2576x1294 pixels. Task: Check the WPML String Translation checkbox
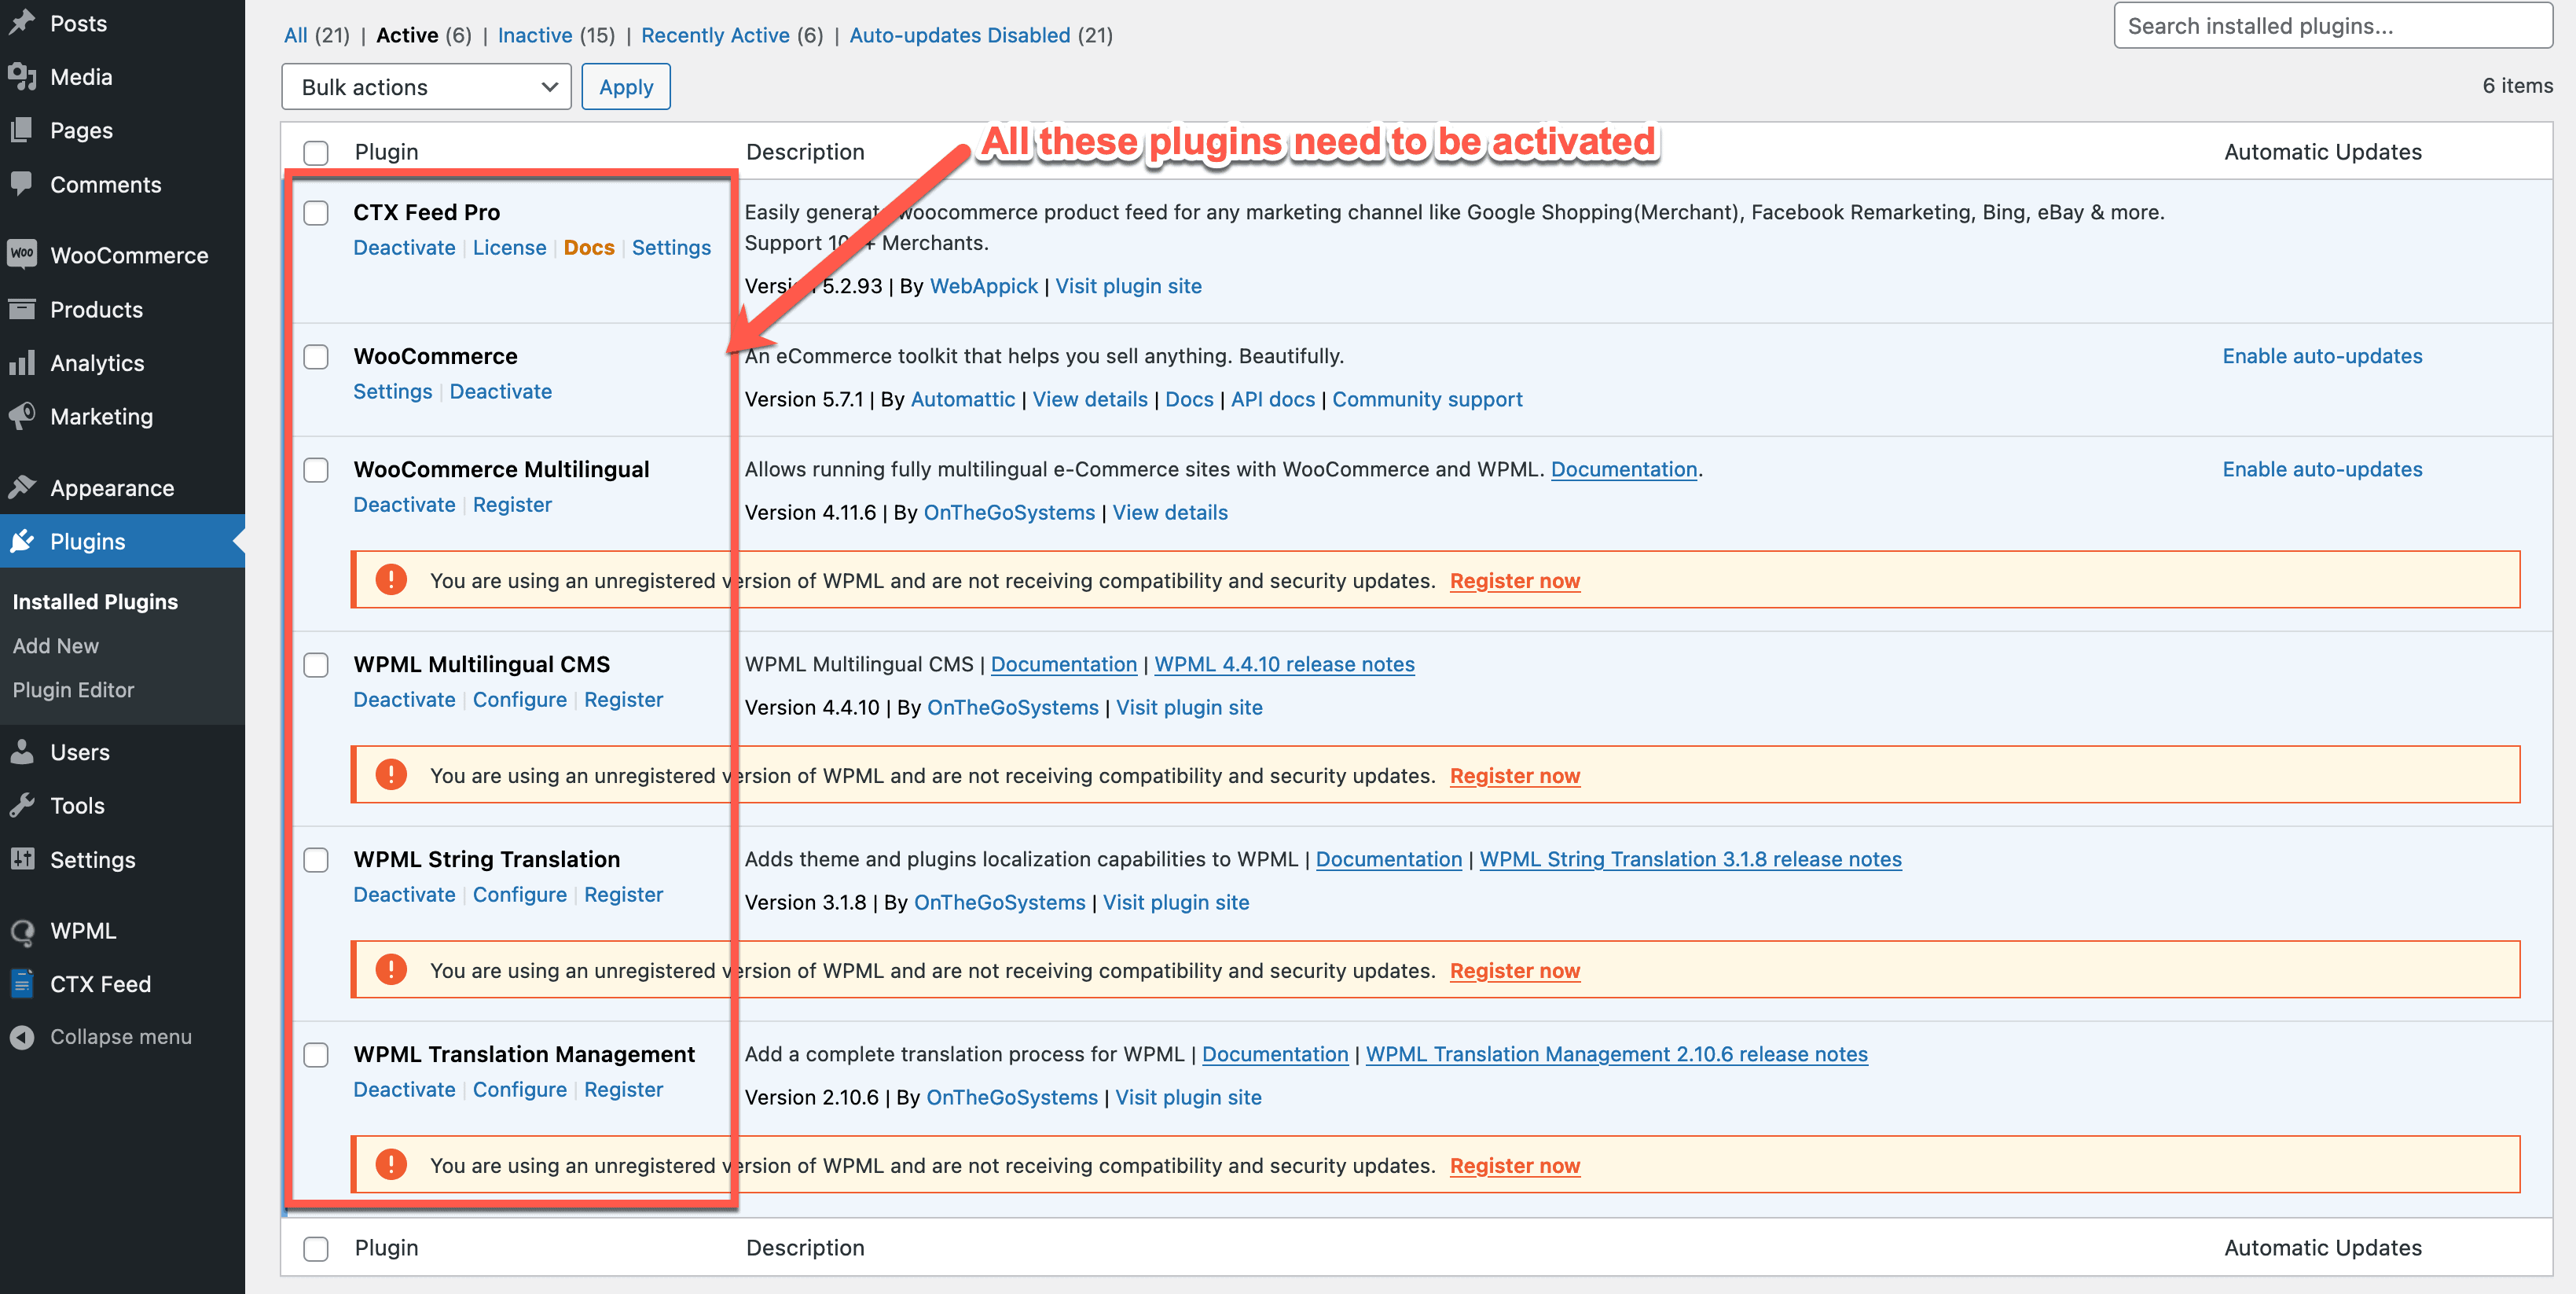tap(316, 859)
